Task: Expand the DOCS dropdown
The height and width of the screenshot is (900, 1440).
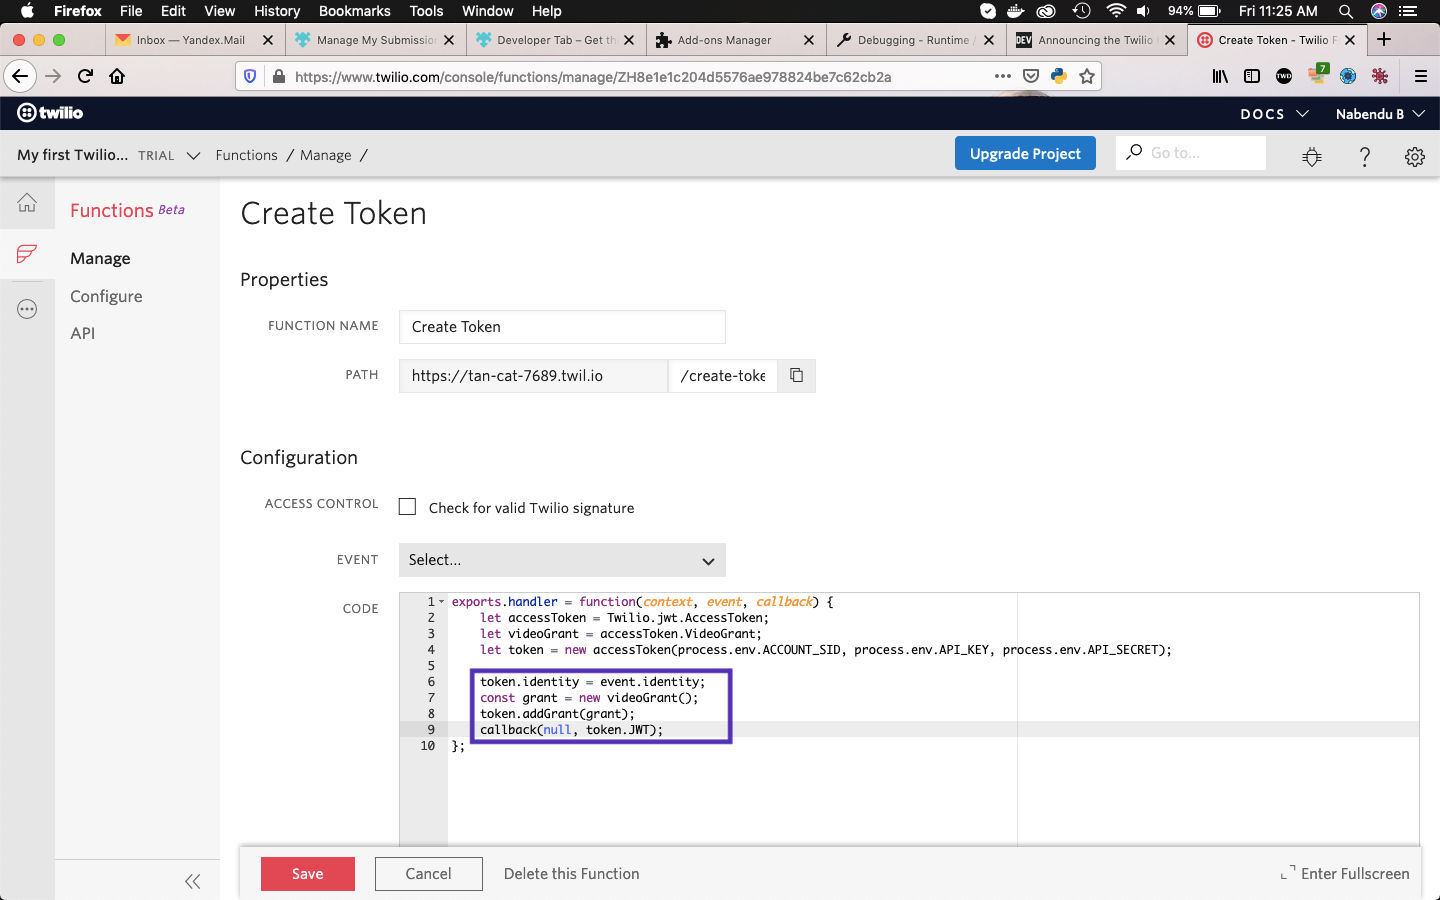Action: tap(1274, 114)
